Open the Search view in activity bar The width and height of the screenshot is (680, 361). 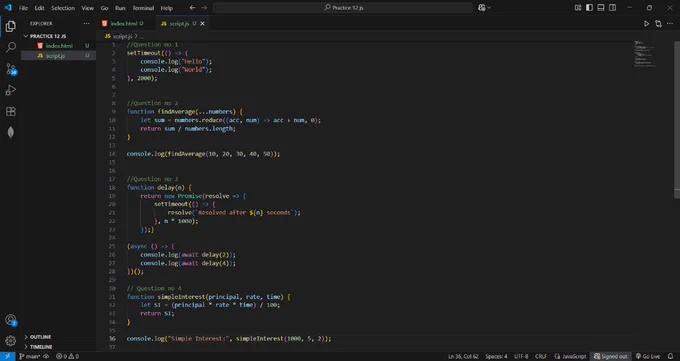pos(10,47)
